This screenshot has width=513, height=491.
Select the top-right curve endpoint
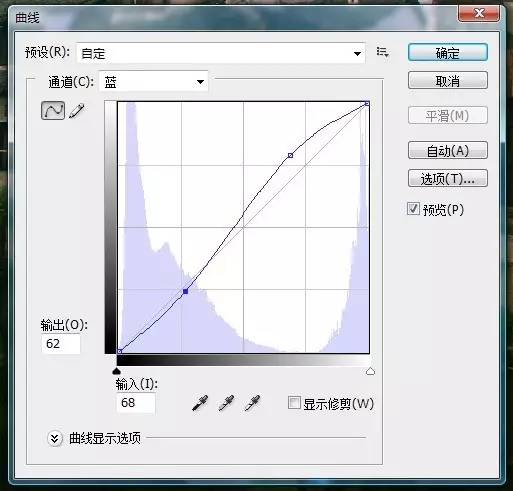(x=367, y=104)
